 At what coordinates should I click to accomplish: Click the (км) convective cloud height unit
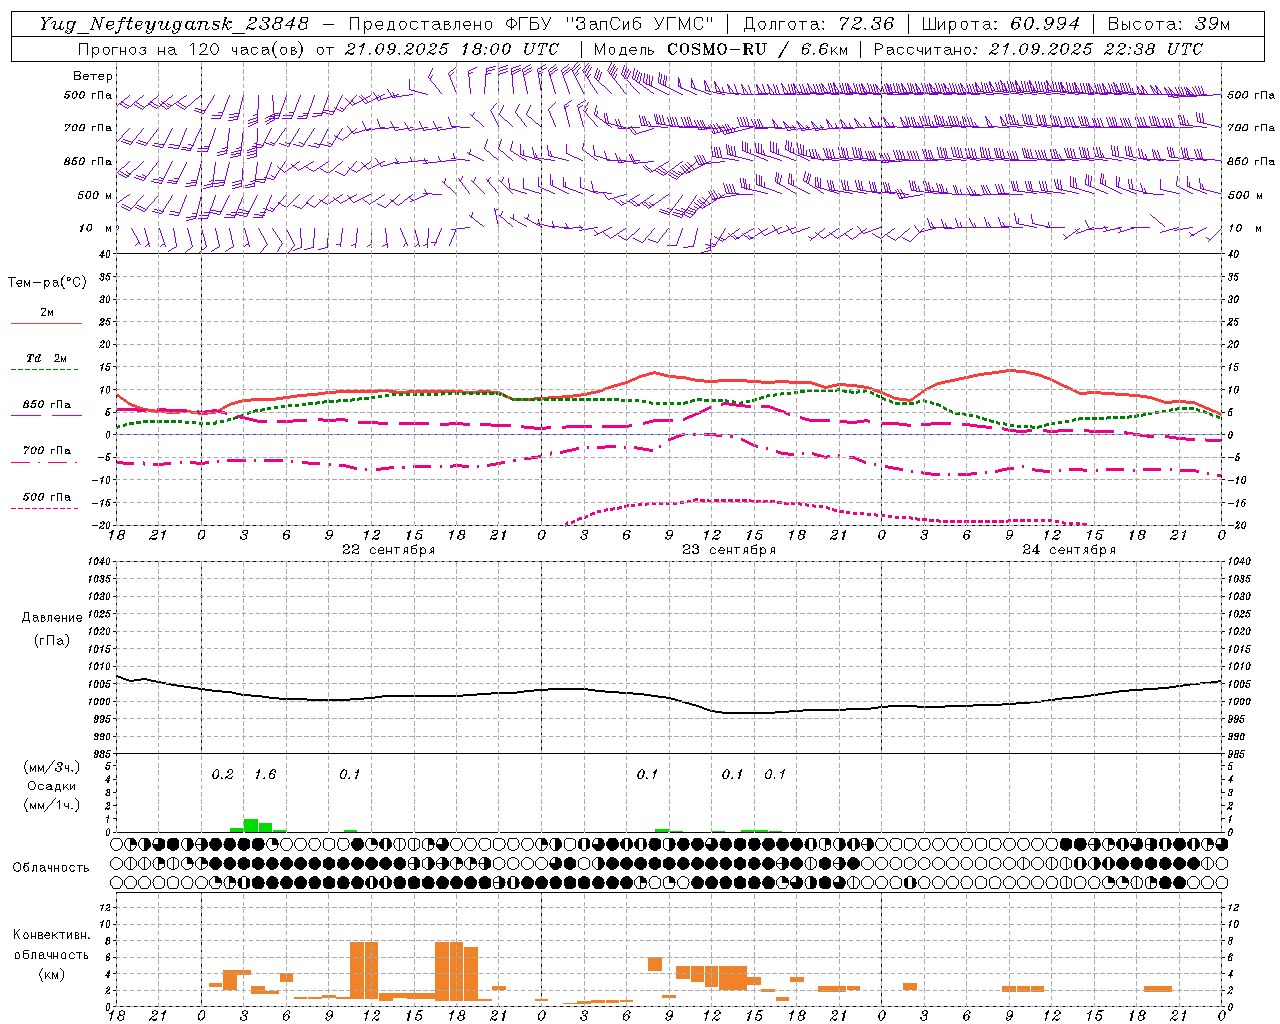[51, 974]
